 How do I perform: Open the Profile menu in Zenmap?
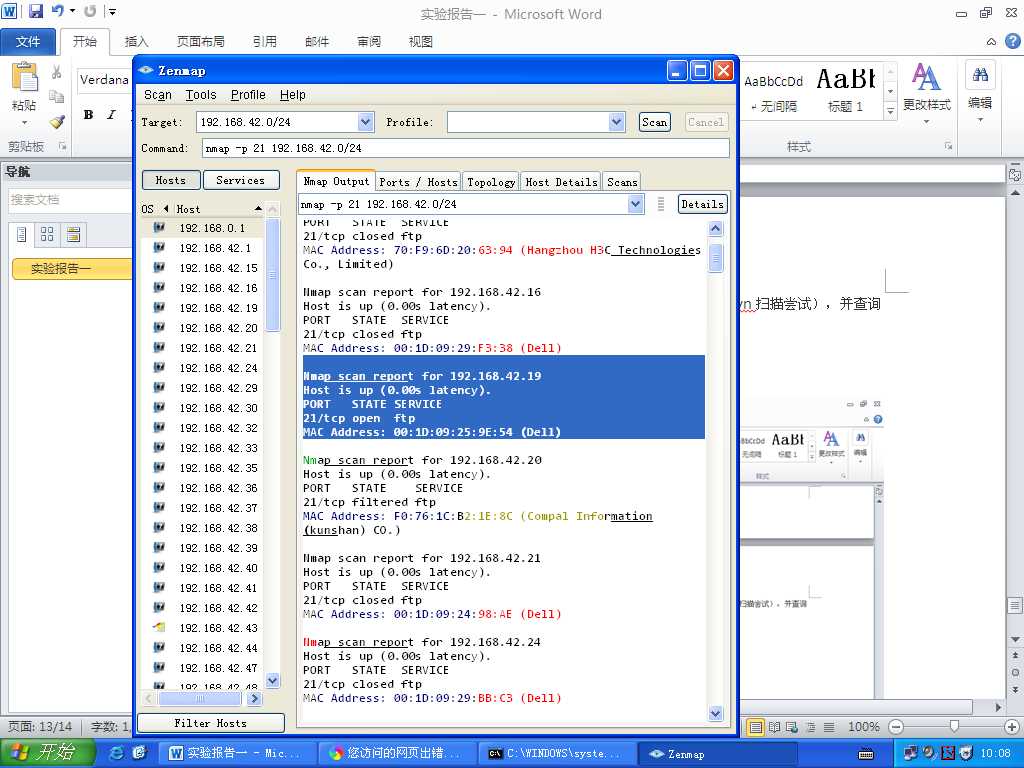(x=248, y=95)
